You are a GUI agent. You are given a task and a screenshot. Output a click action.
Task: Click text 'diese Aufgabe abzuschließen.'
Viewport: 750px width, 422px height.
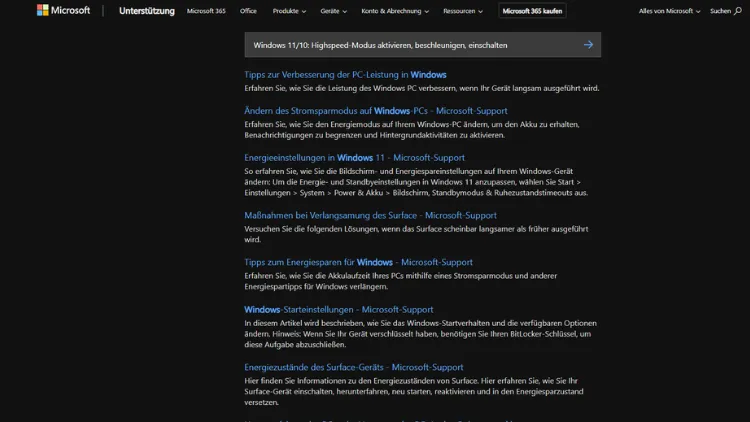295,344
